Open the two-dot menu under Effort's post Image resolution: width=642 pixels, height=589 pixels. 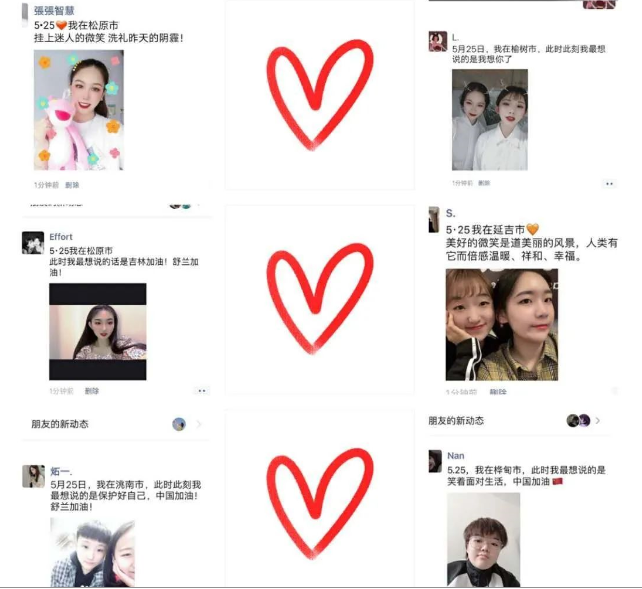tap(201, 391)
